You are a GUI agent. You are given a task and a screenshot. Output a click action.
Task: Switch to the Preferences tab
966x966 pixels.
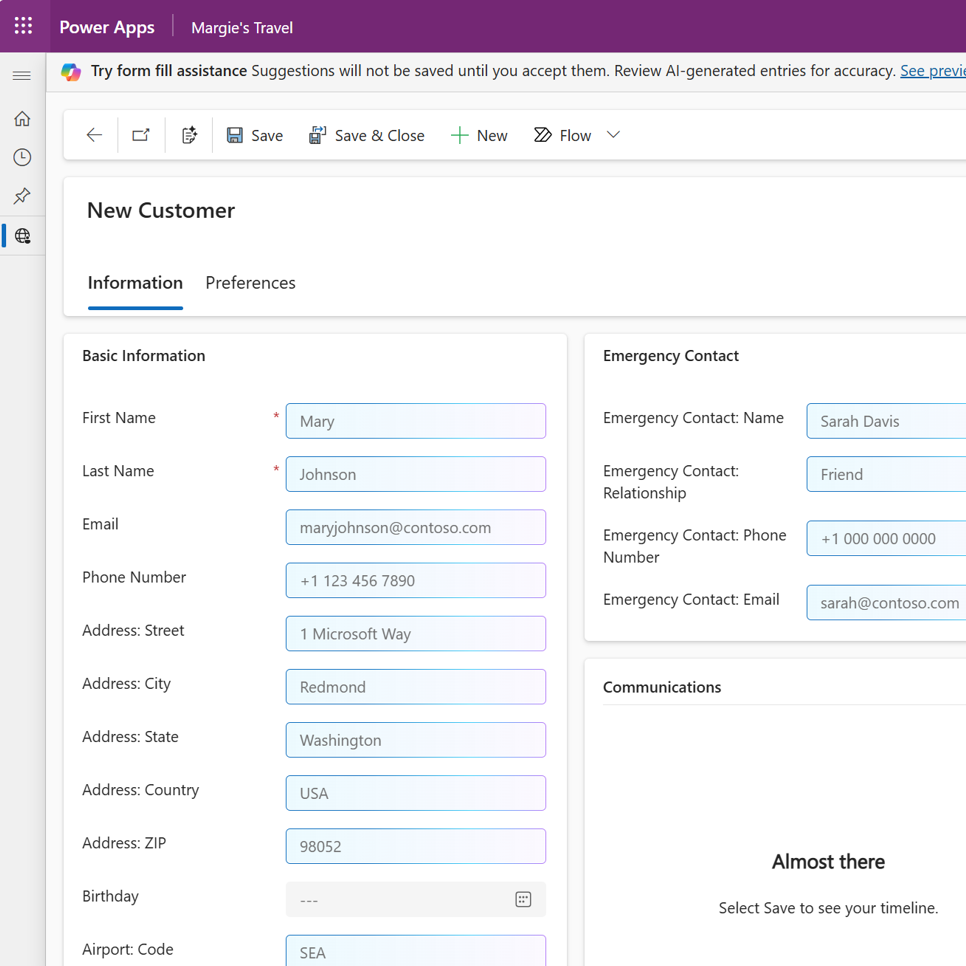click(251, 283)
